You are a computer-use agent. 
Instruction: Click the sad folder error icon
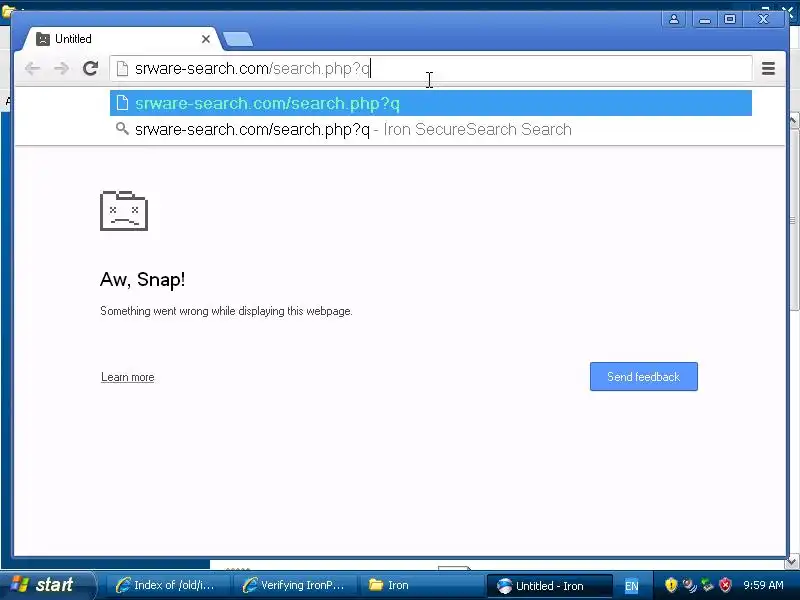tap(124, 211)
